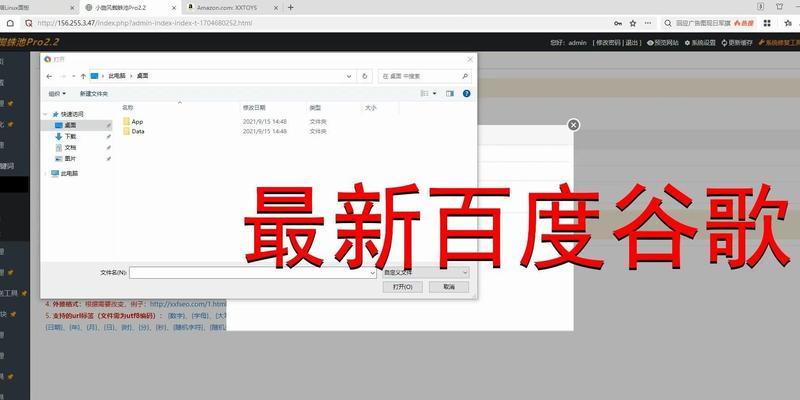Open a new browser tab

point(290,8)
